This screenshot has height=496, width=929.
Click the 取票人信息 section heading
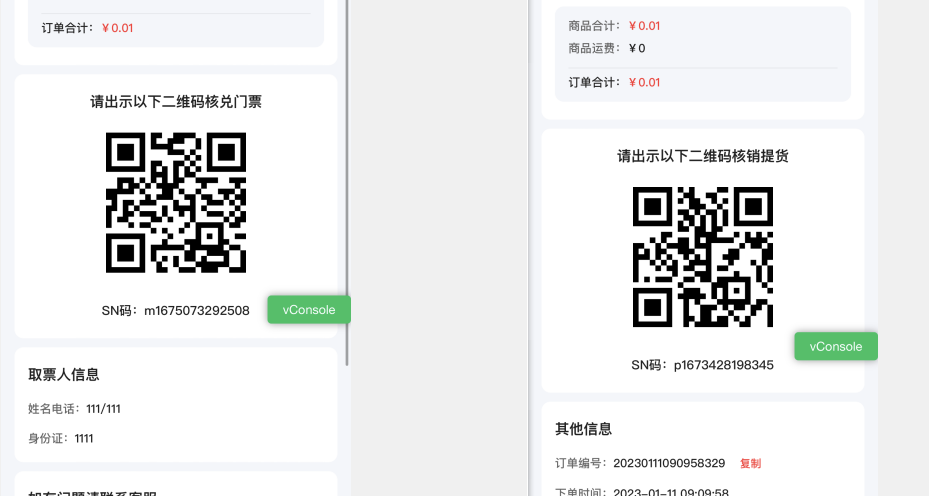(64, 375)
